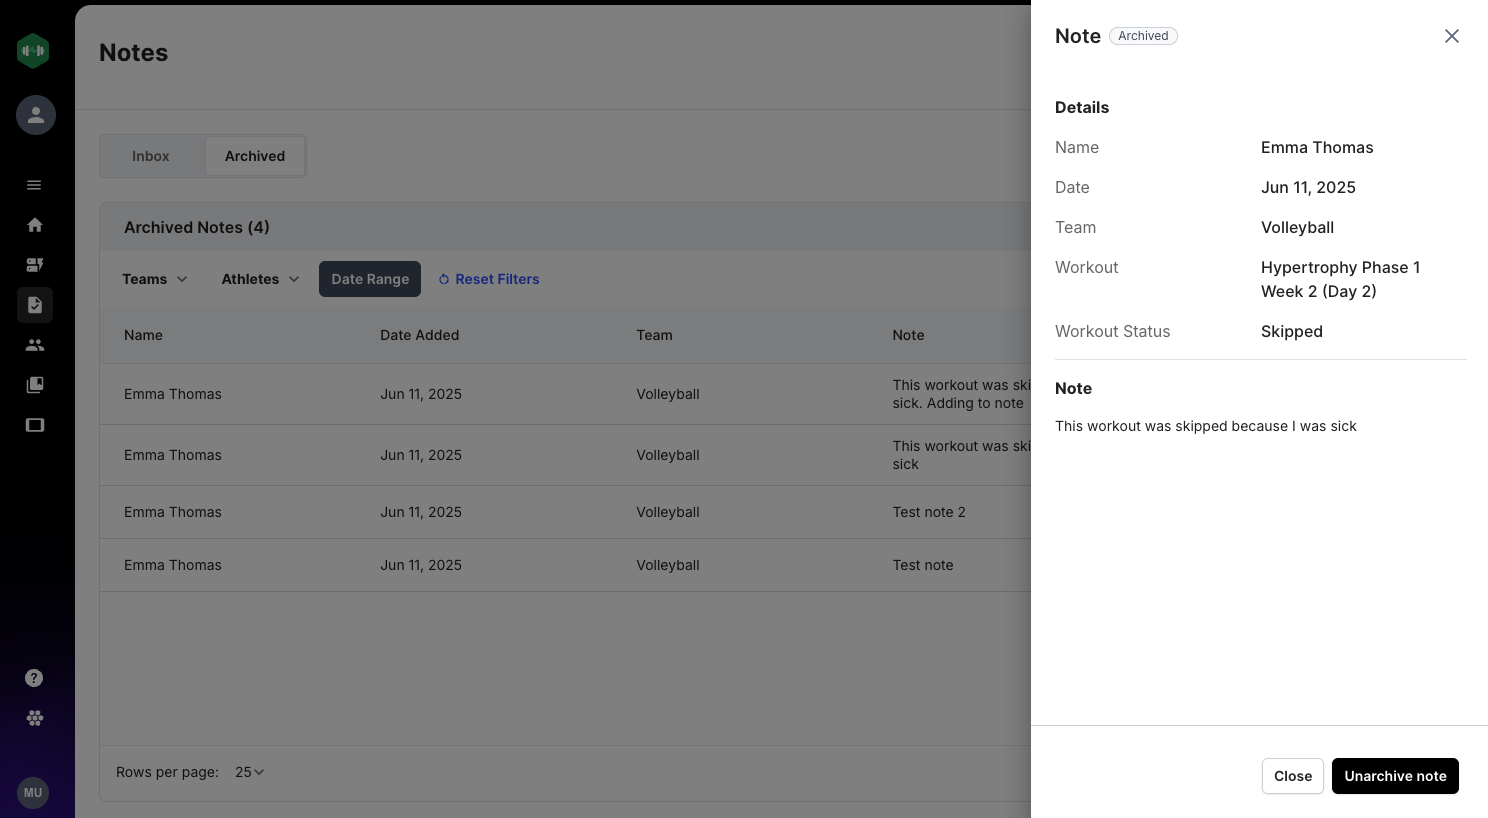1488x818 pixels.
Task: Close the Note panel with X icon
Action: coord(1452,36)
